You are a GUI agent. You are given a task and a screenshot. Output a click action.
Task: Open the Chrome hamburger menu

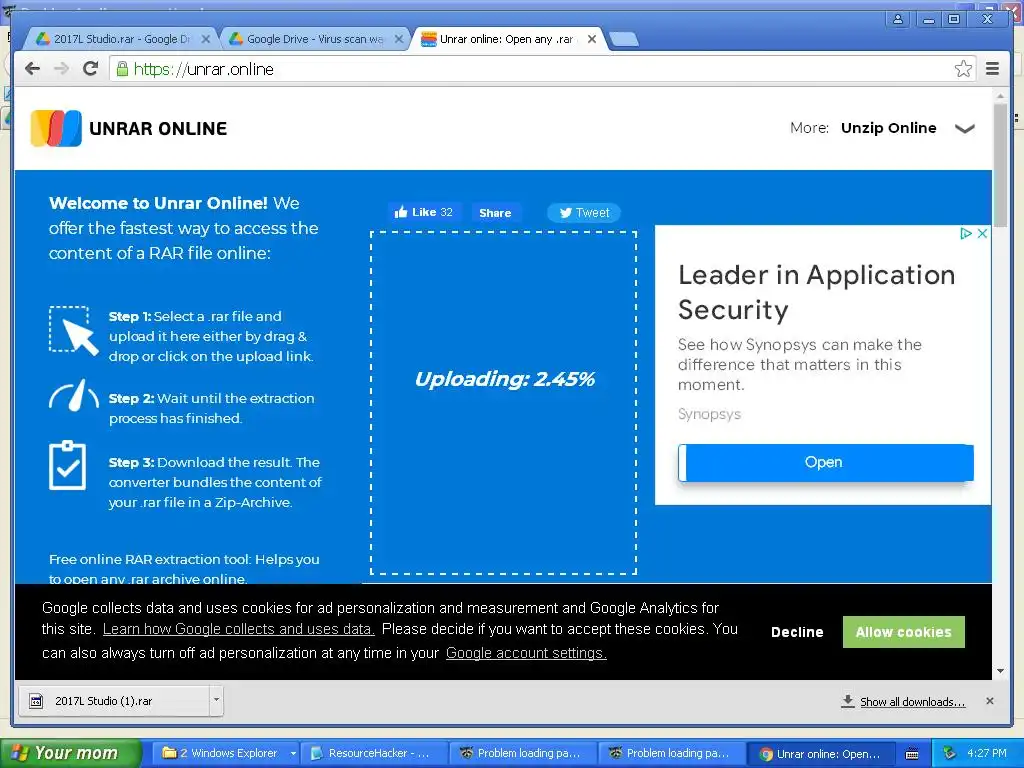tap(992, 69)
